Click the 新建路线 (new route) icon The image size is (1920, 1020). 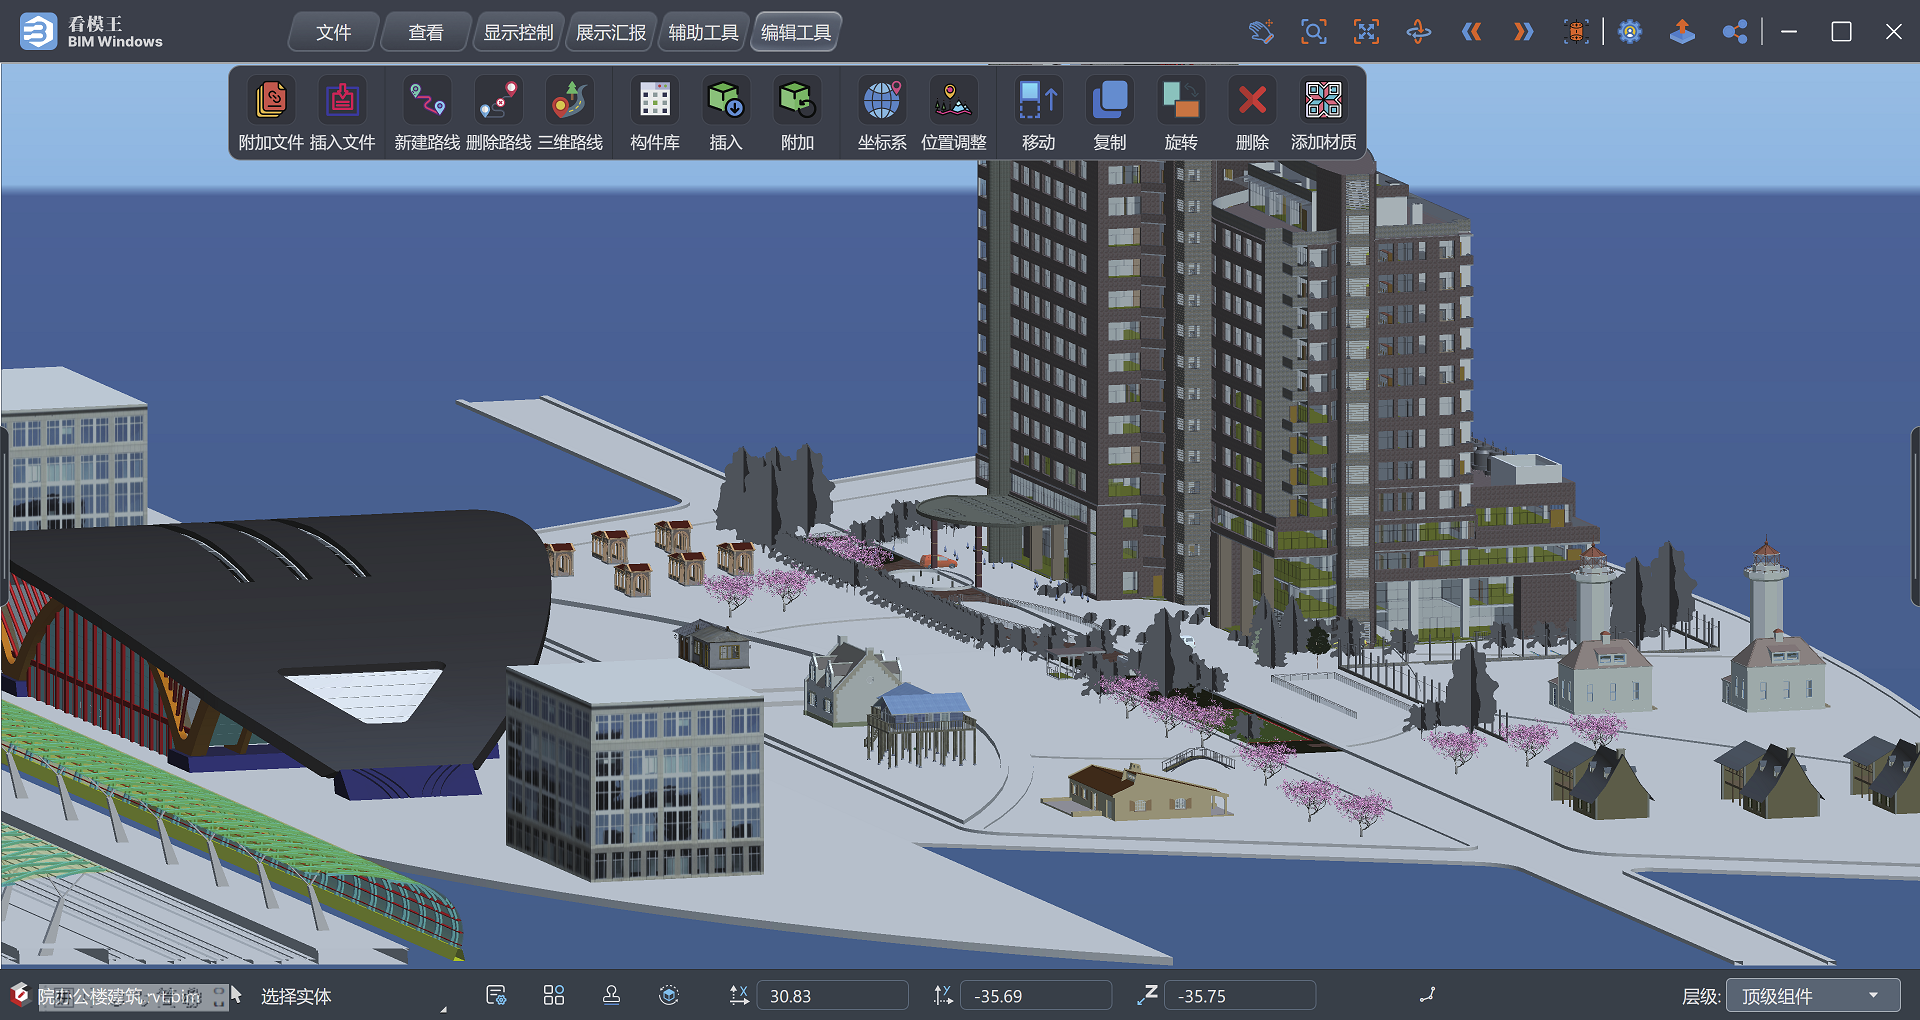427,101
